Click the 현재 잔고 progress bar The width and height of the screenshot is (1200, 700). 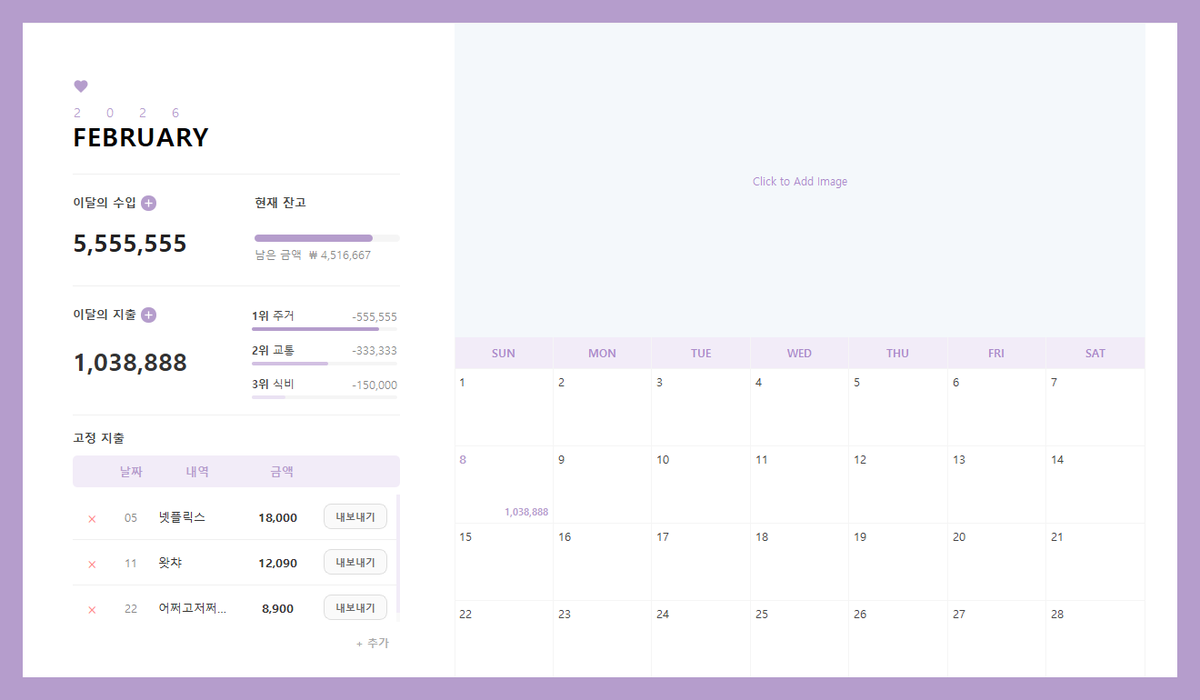point(327,238)
